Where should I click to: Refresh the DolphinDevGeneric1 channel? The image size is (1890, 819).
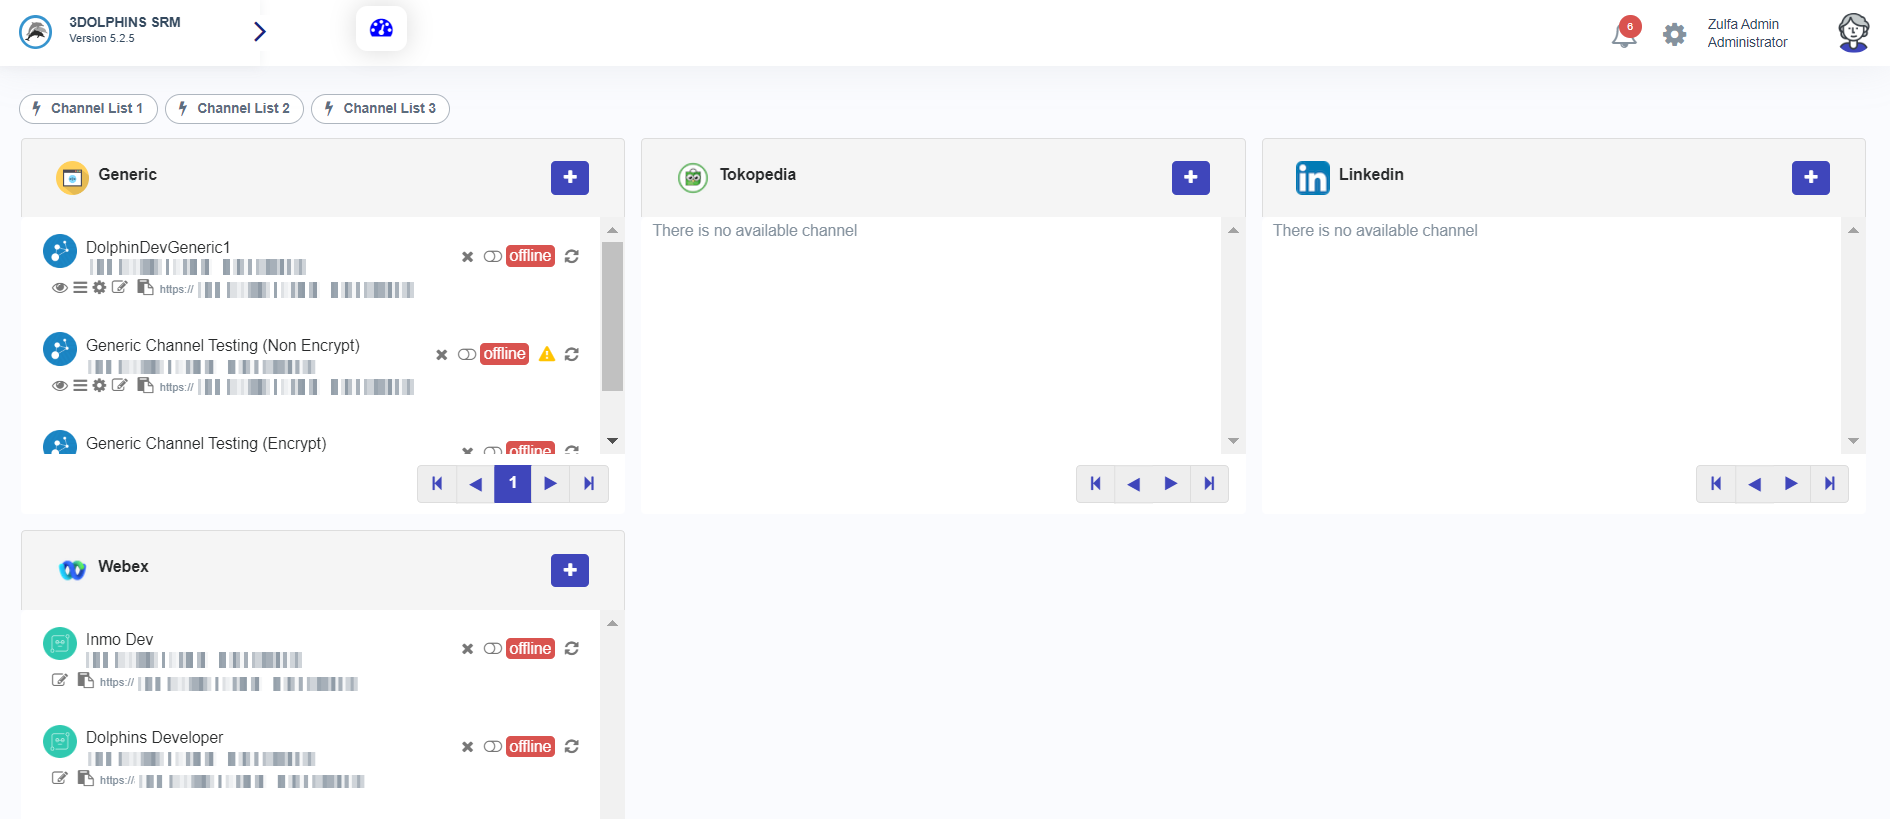[x=572, y=256]
